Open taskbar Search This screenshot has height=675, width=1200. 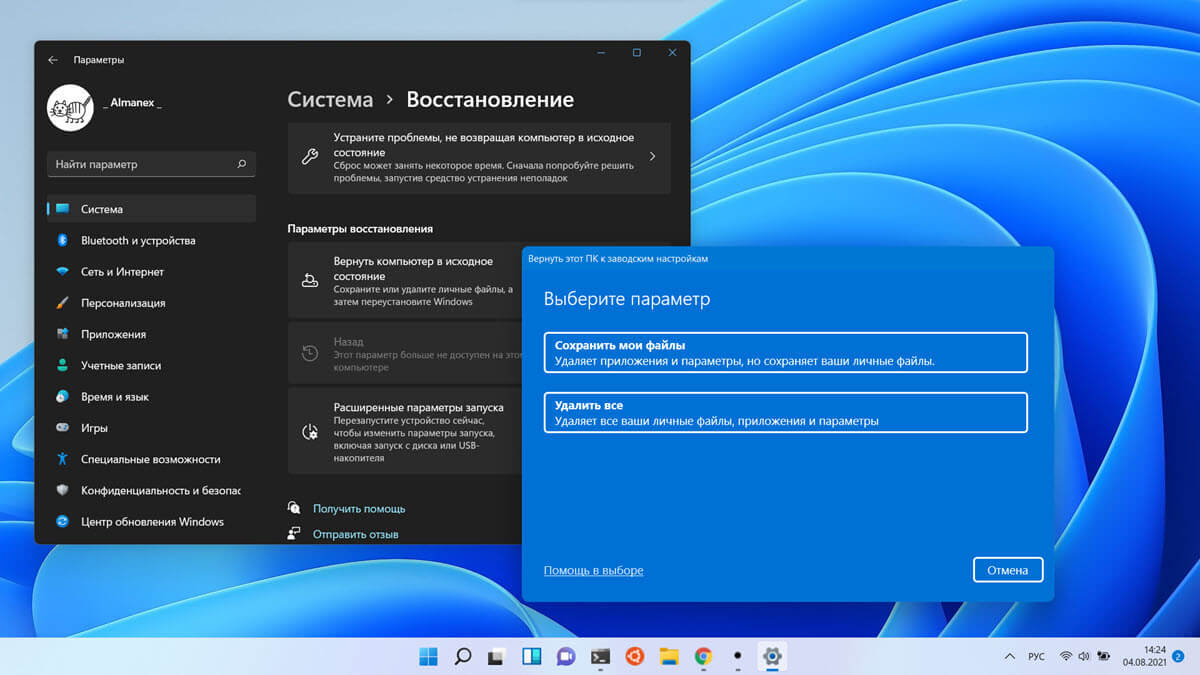(x=462, y=657)
